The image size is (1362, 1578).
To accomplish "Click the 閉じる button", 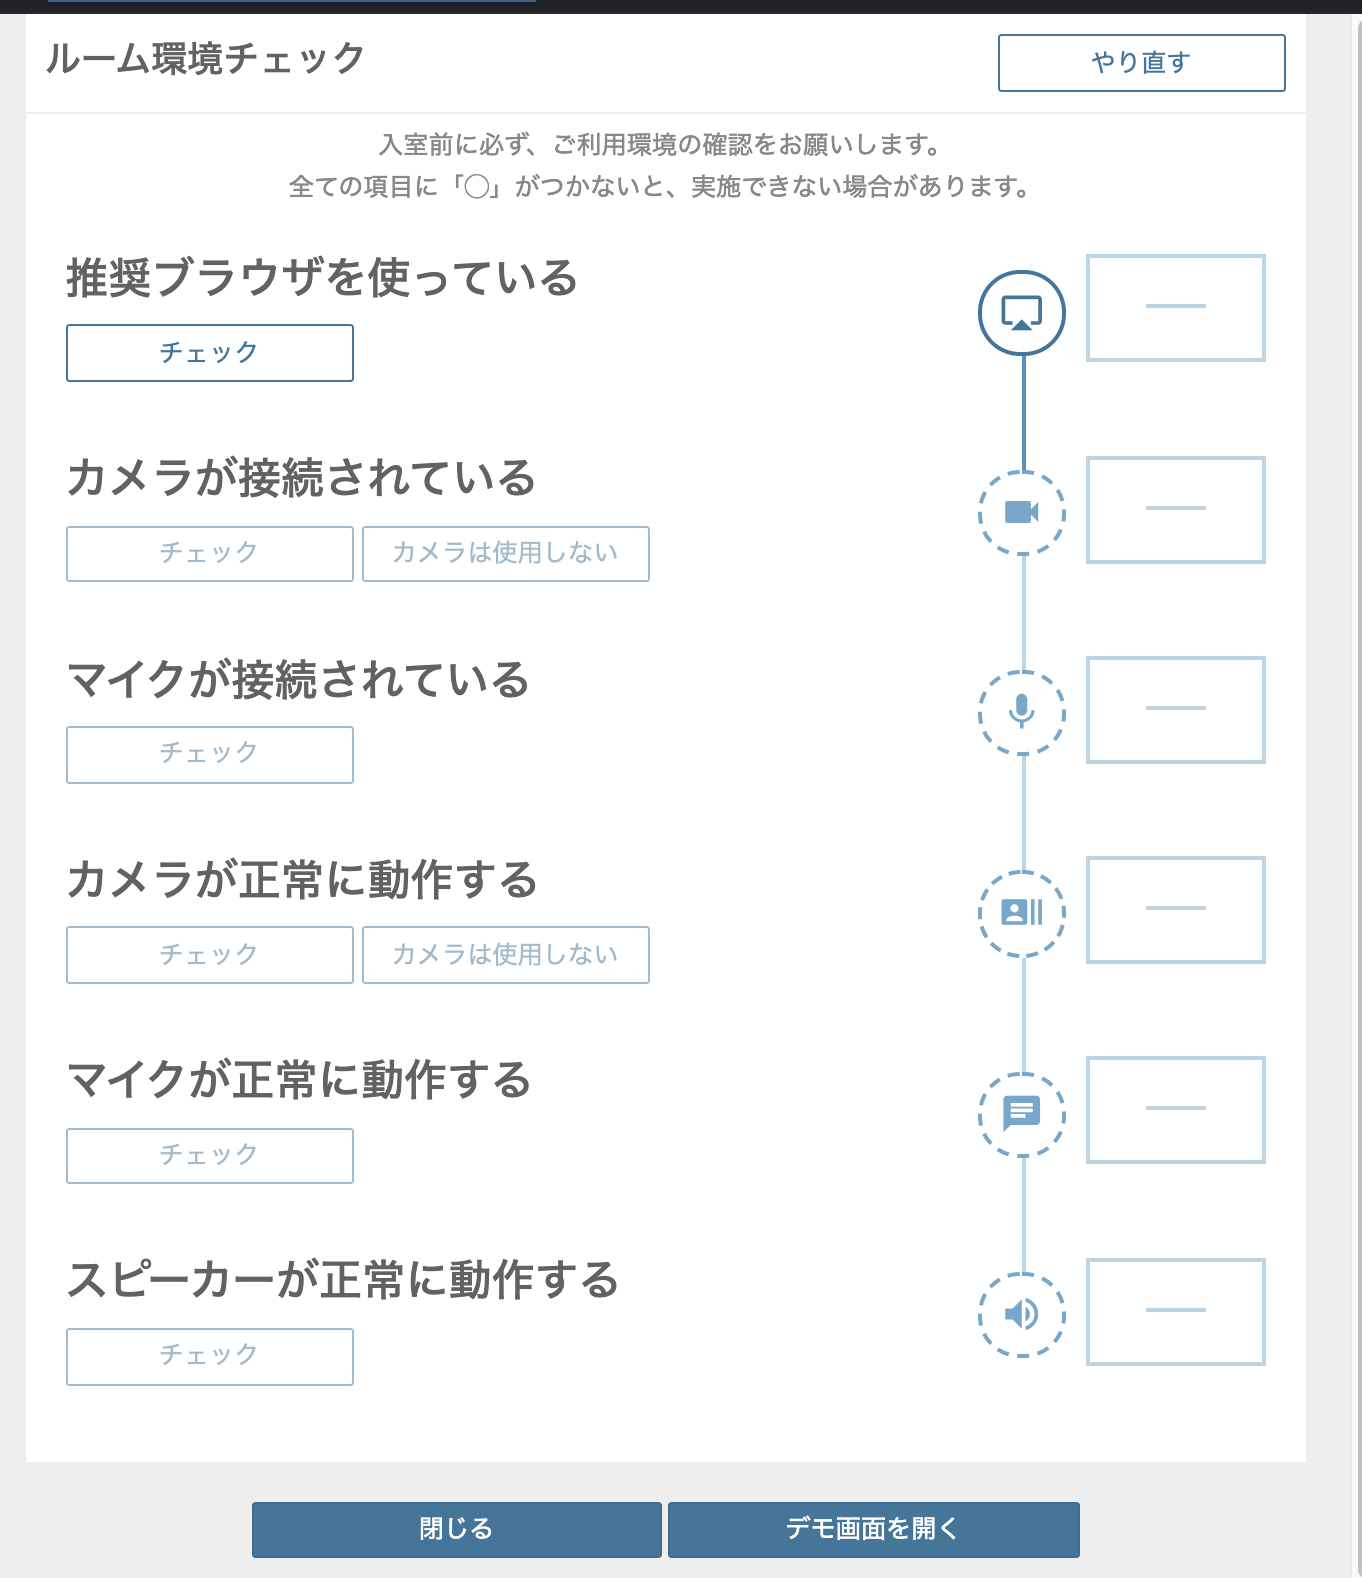I will coord(456,1529).
